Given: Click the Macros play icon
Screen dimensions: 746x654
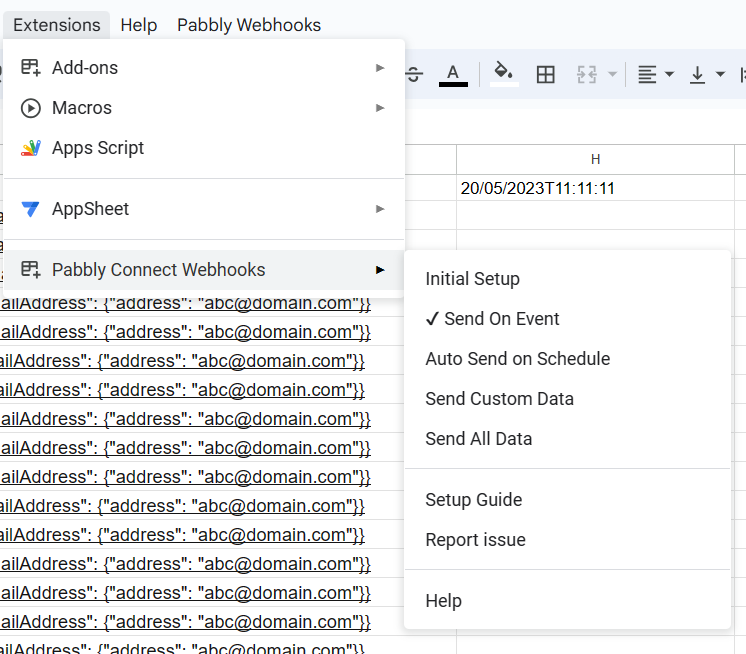Looking at the screenshot, I should (x=31, y=108).
